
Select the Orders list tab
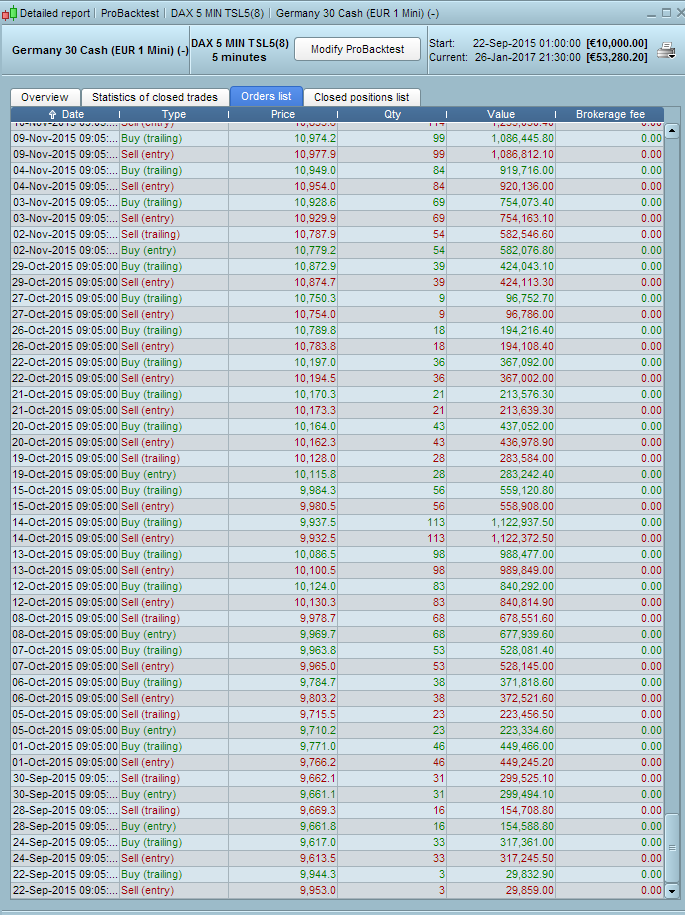click(266, 96)
